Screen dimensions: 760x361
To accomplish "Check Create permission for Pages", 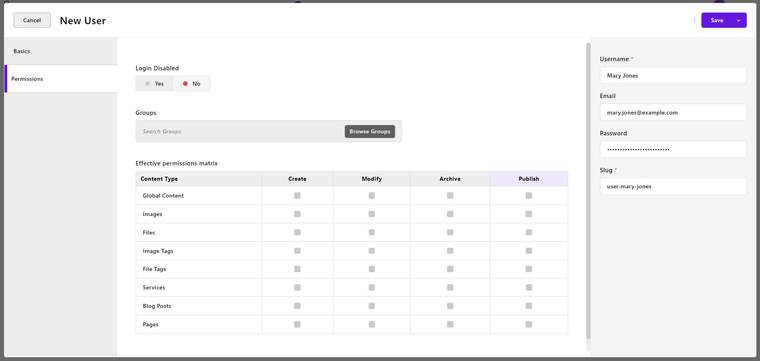I will click(297, 324).
